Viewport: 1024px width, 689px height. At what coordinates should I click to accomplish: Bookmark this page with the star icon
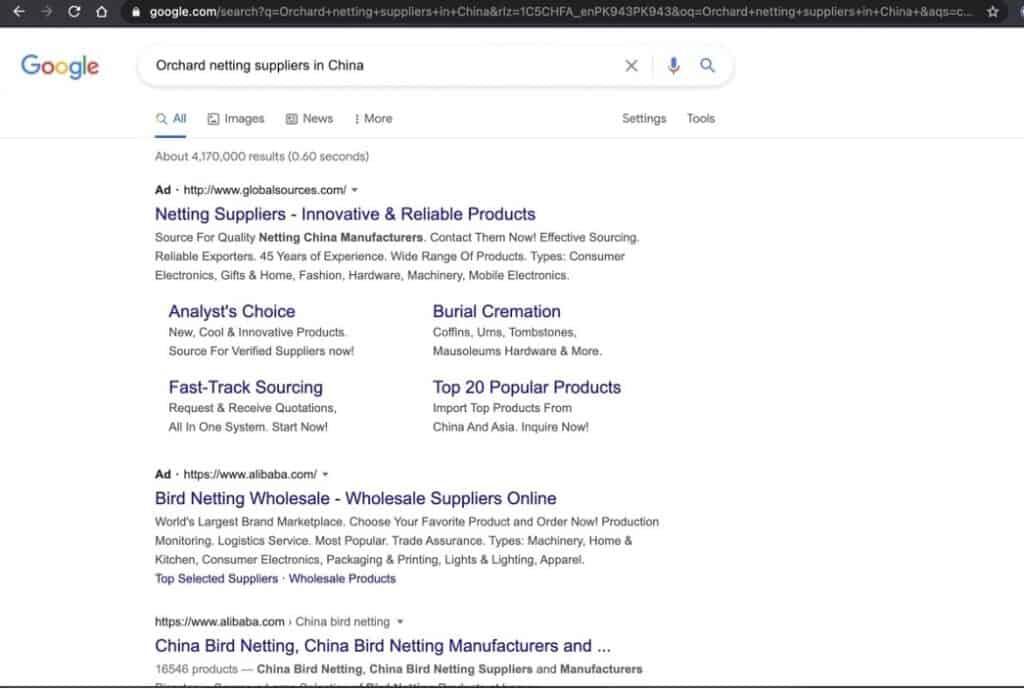tap(993, 12)
